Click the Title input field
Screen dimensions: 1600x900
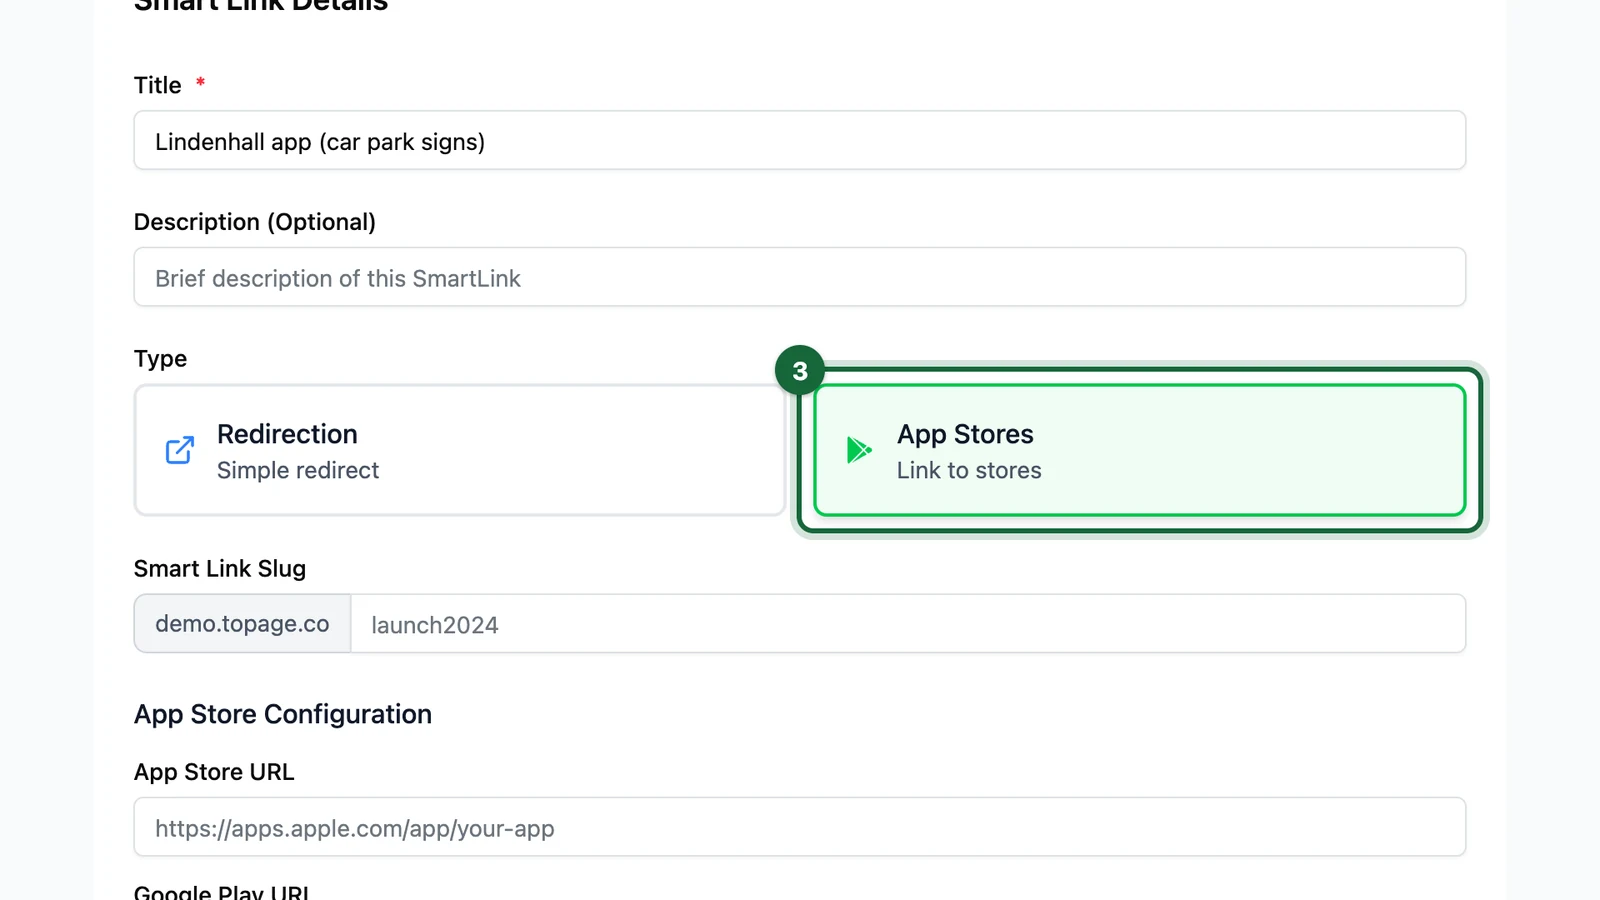coord(800,141)
